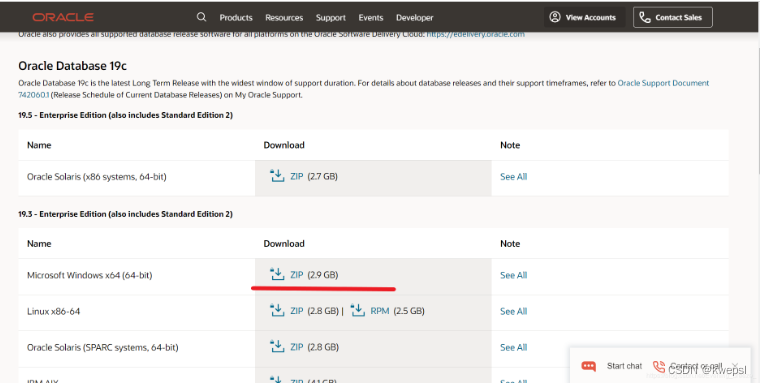
Task: Follow the Oracle Support Document link
Action: 663,83
